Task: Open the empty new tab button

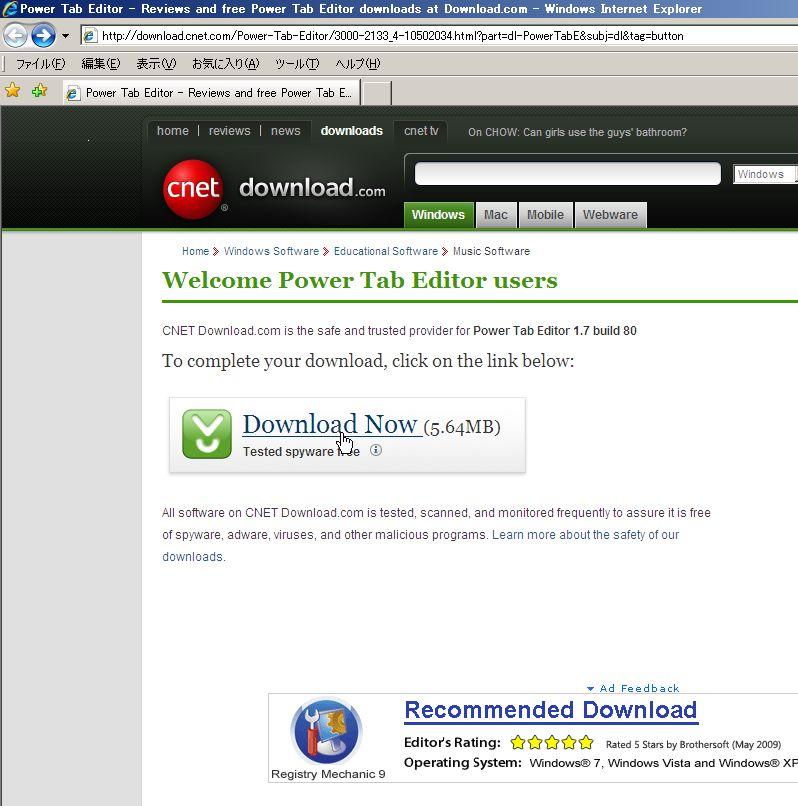Action: tap(377, 93)
